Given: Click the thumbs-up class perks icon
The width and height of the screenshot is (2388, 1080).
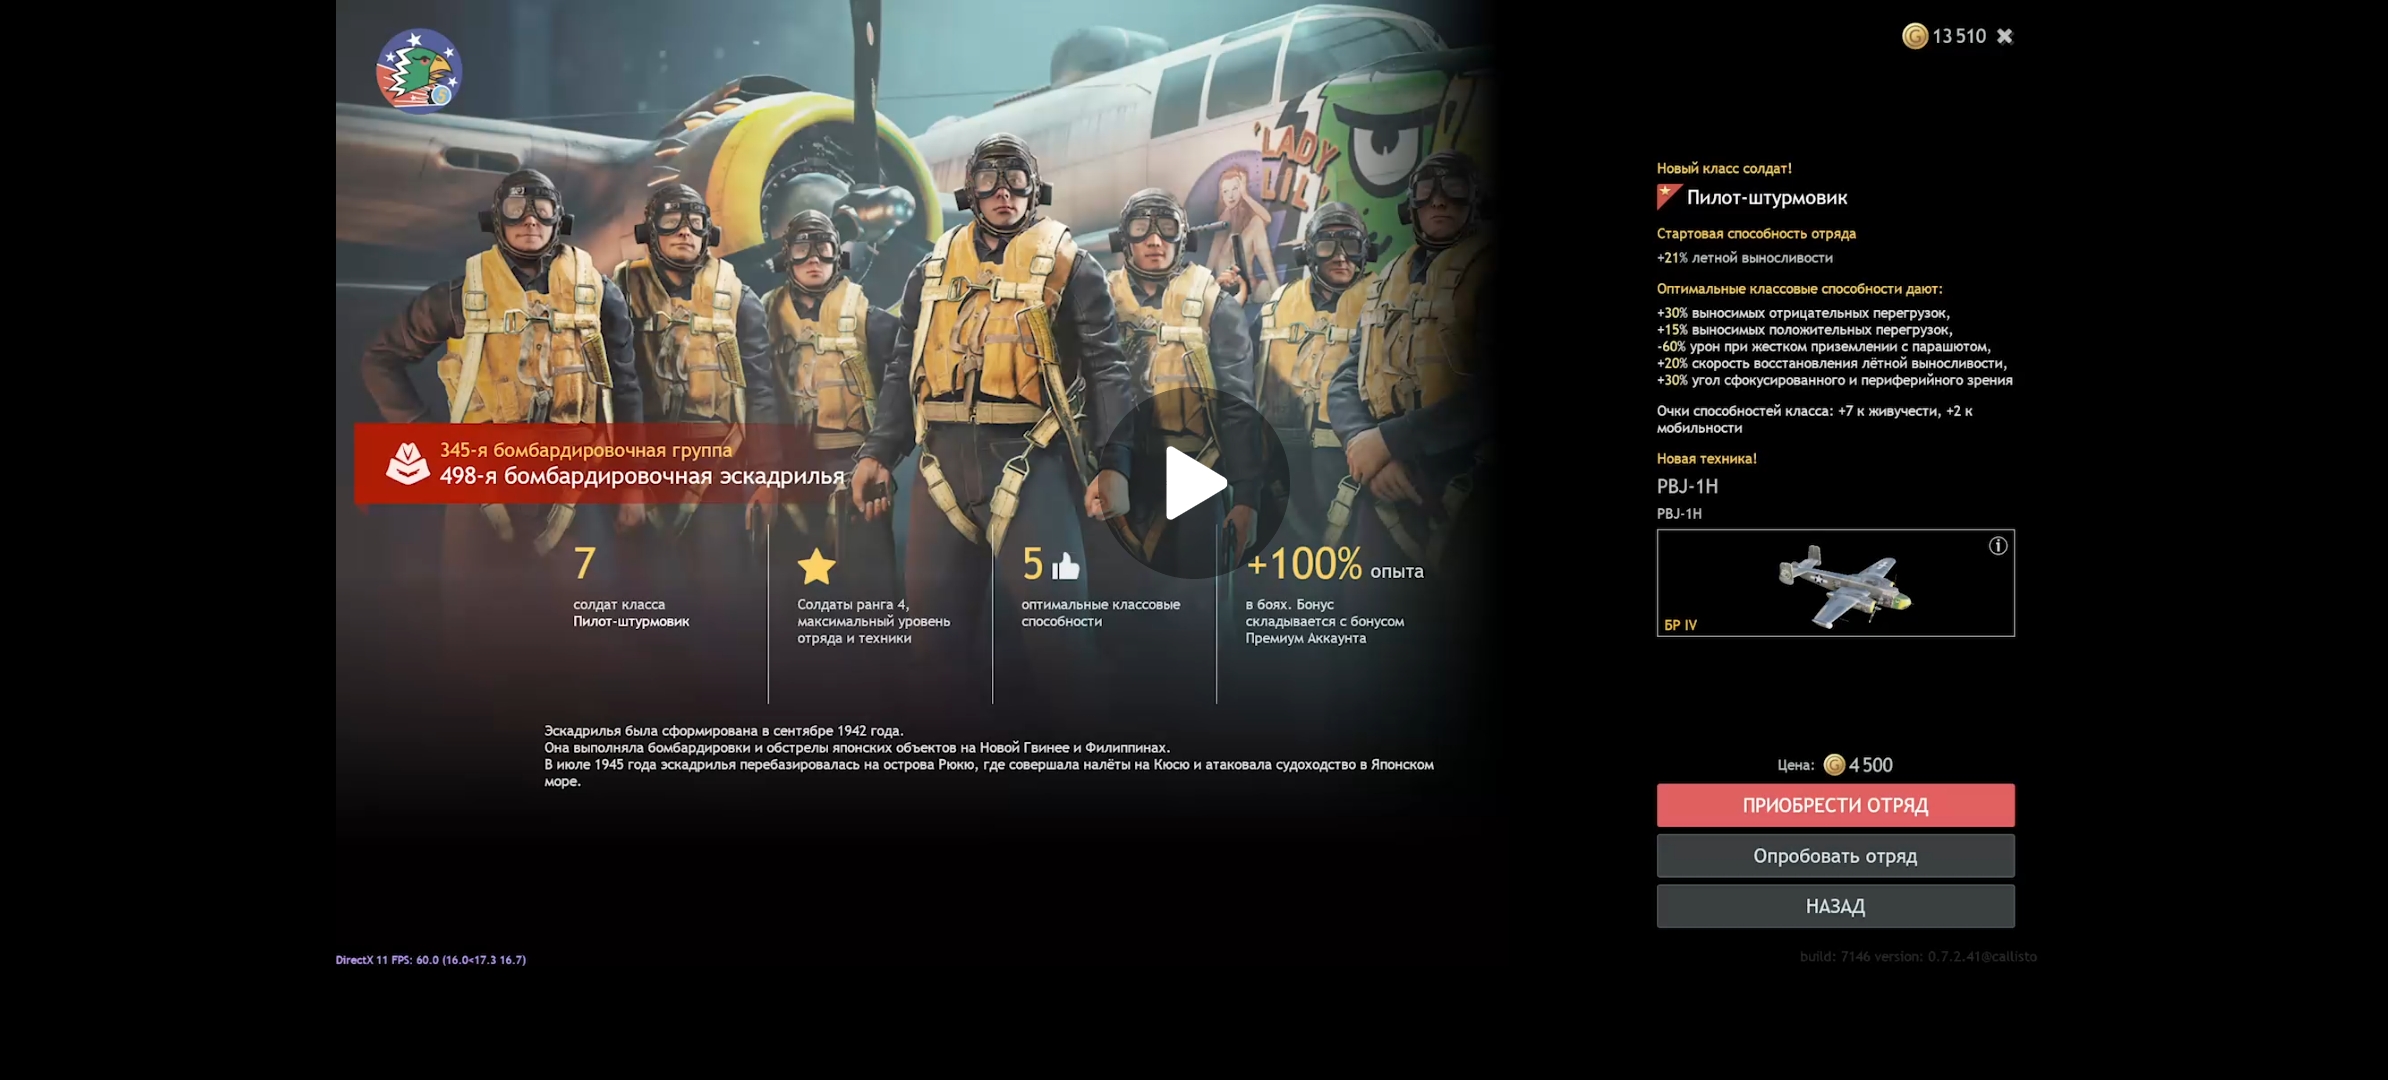Looking at the screenshot, I should point(1066,567).
